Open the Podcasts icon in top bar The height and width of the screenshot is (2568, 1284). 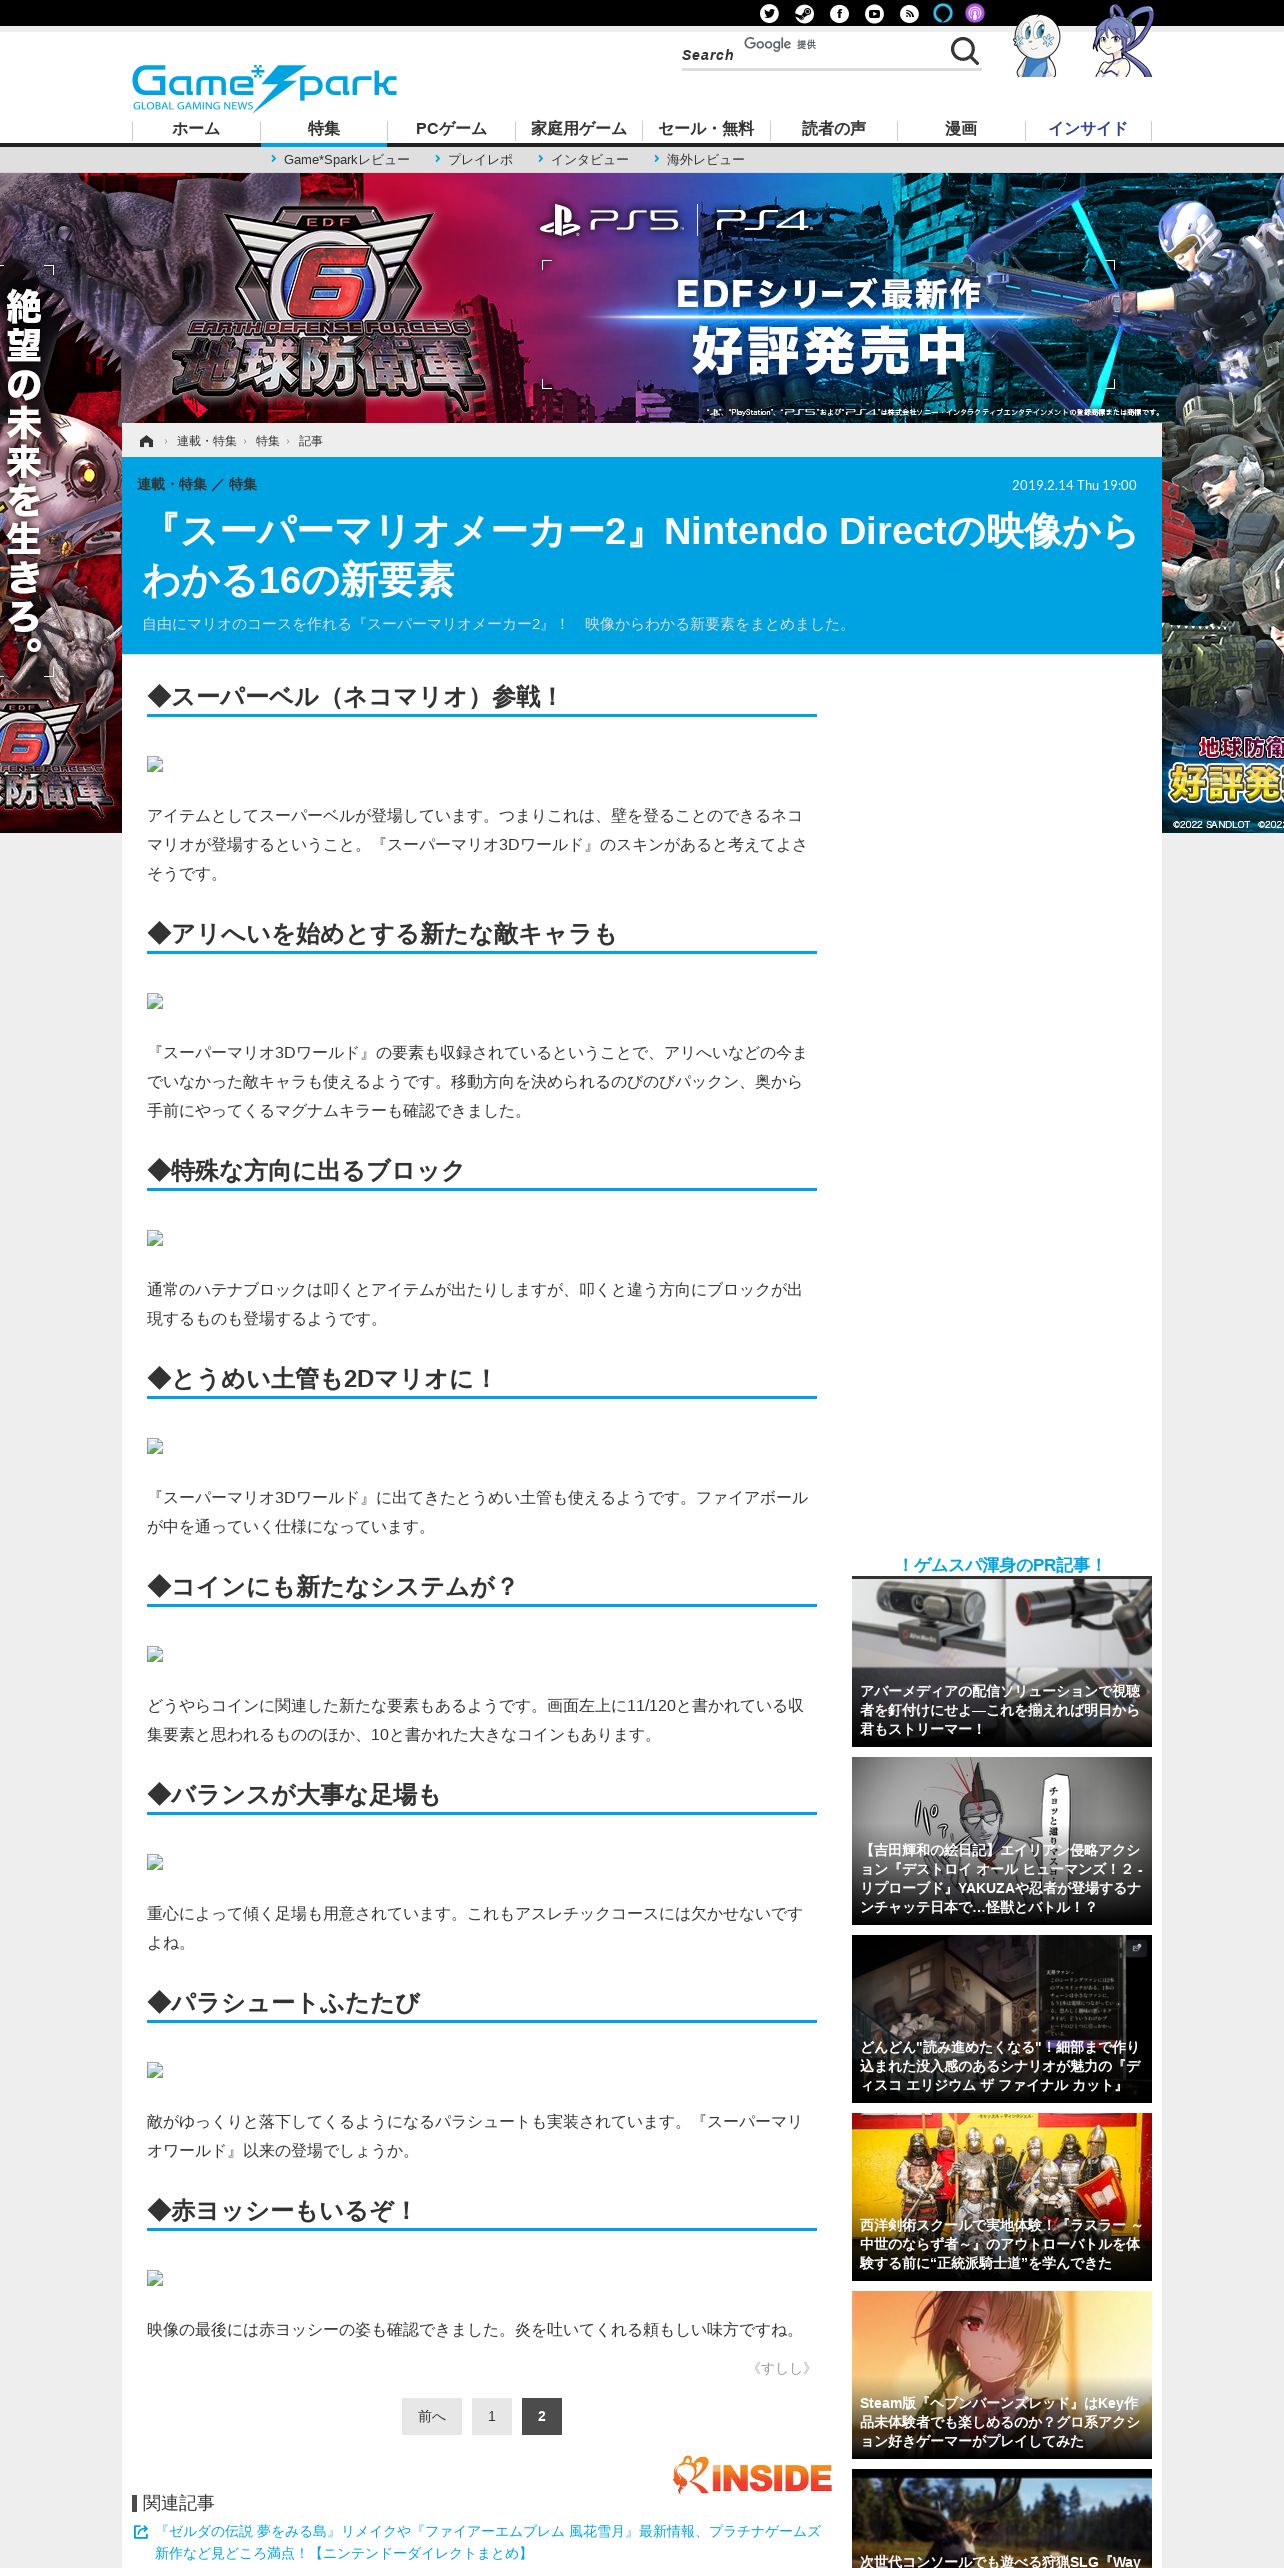click(975, 13)
